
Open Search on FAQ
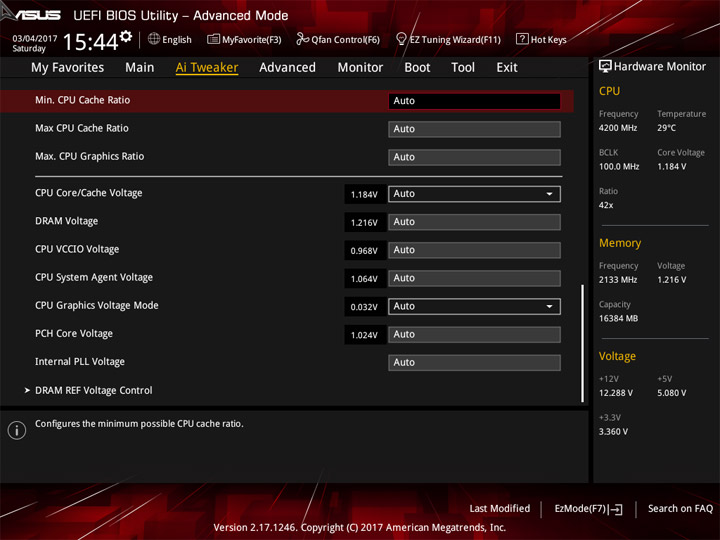click(x=680, y=508)
